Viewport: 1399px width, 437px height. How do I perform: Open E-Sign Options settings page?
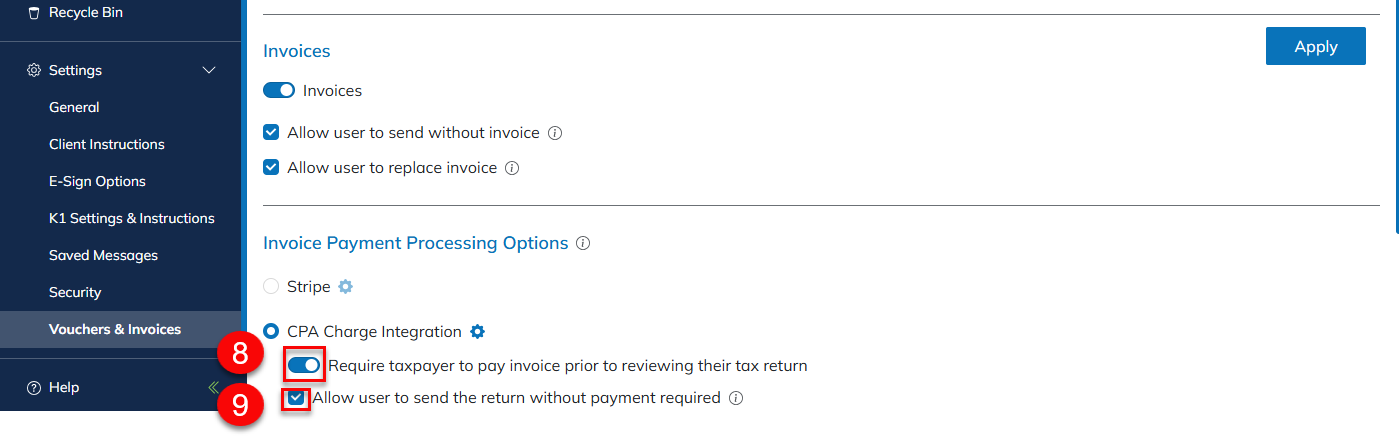click(x=97, y=182)
